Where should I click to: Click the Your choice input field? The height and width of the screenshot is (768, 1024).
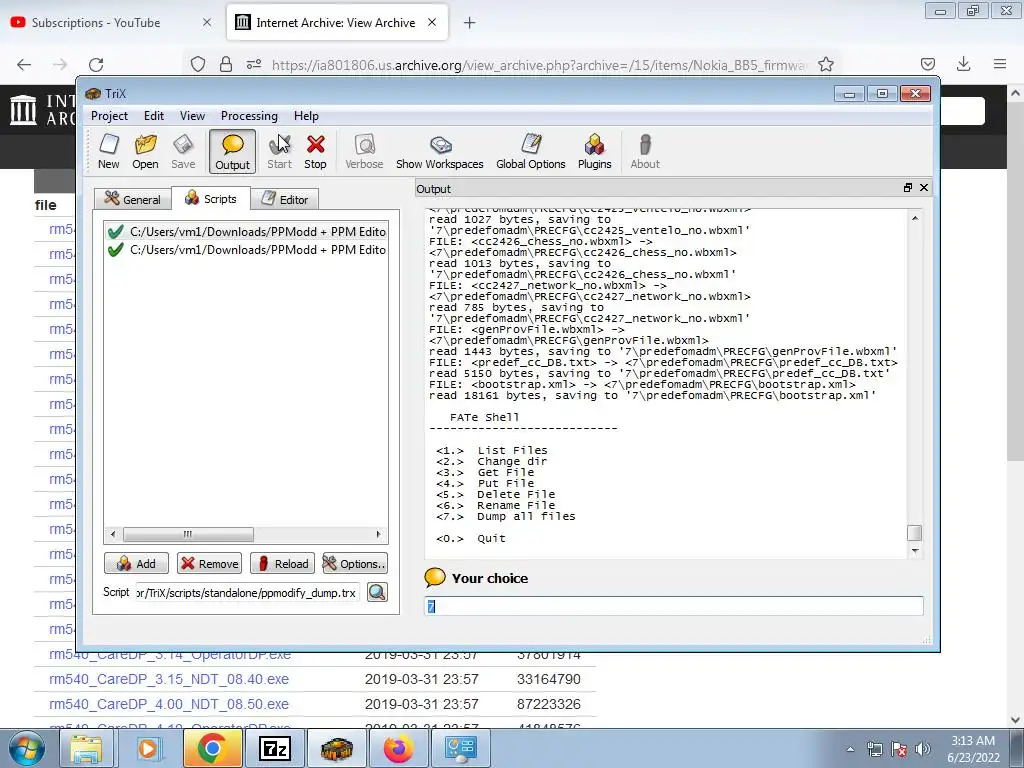point(674,606)
